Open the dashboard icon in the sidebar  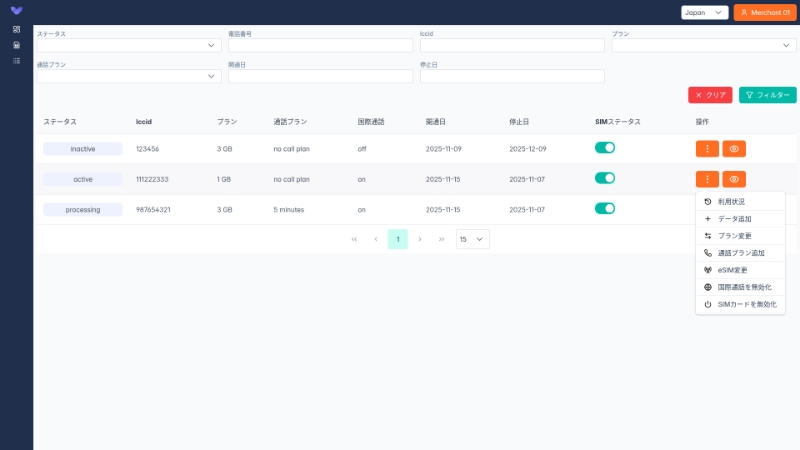pos(16,29)
